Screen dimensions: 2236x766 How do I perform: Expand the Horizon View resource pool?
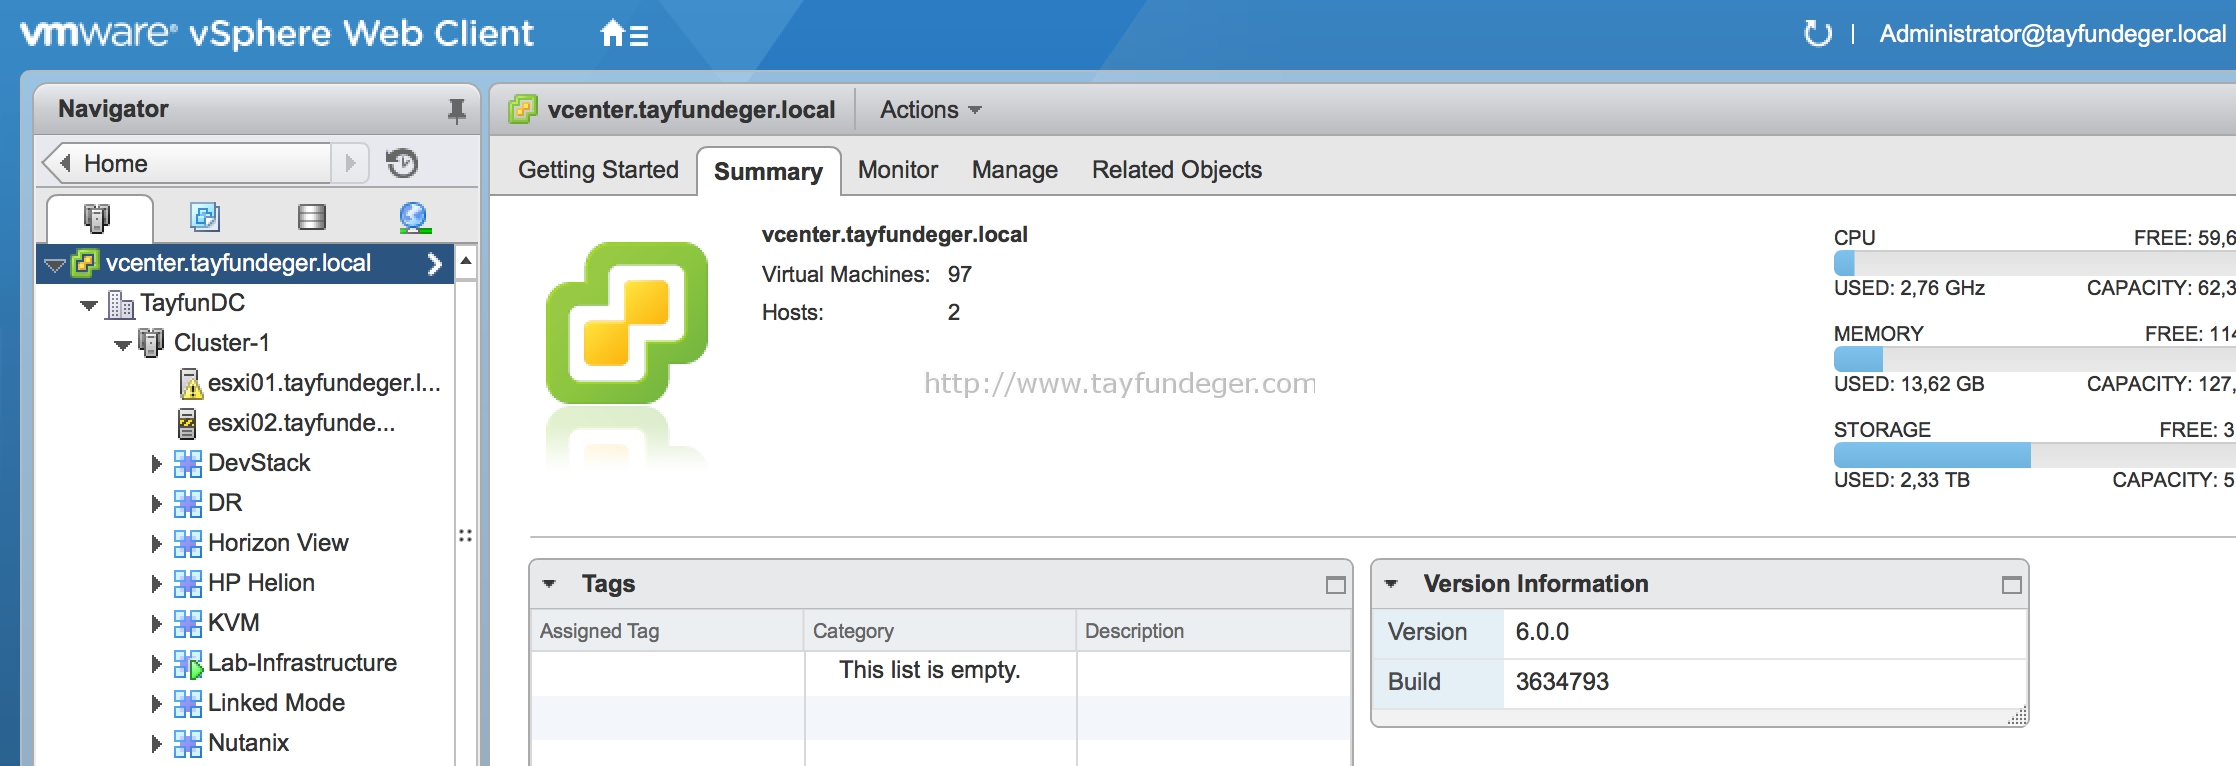click(156, 544)
